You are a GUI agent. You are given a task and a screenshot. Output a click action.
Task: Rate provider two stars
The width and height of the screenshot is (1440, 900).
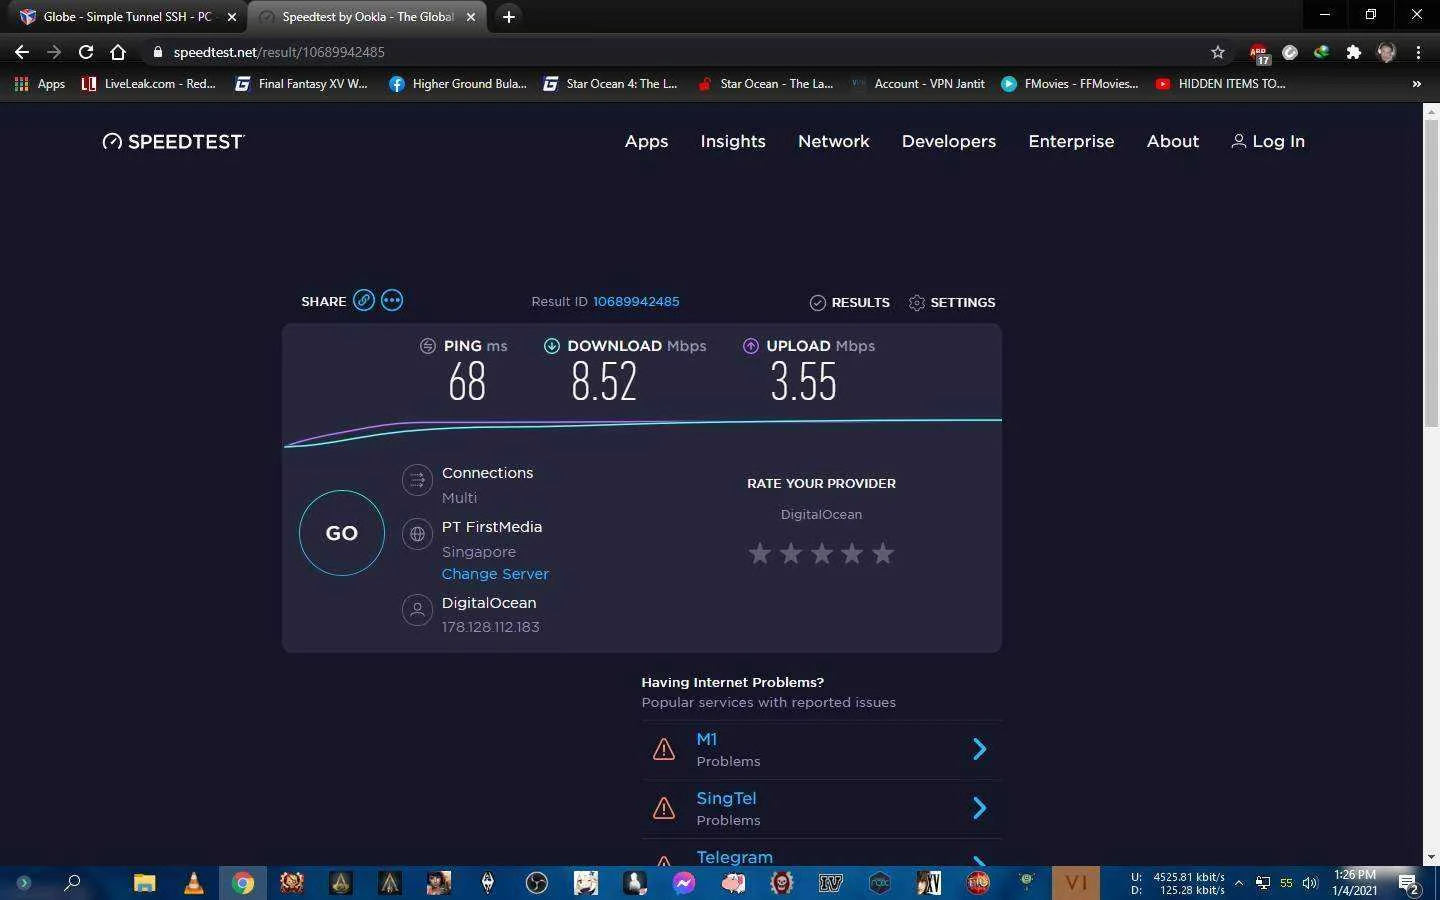pyautogui.click(x=791, y=553)
